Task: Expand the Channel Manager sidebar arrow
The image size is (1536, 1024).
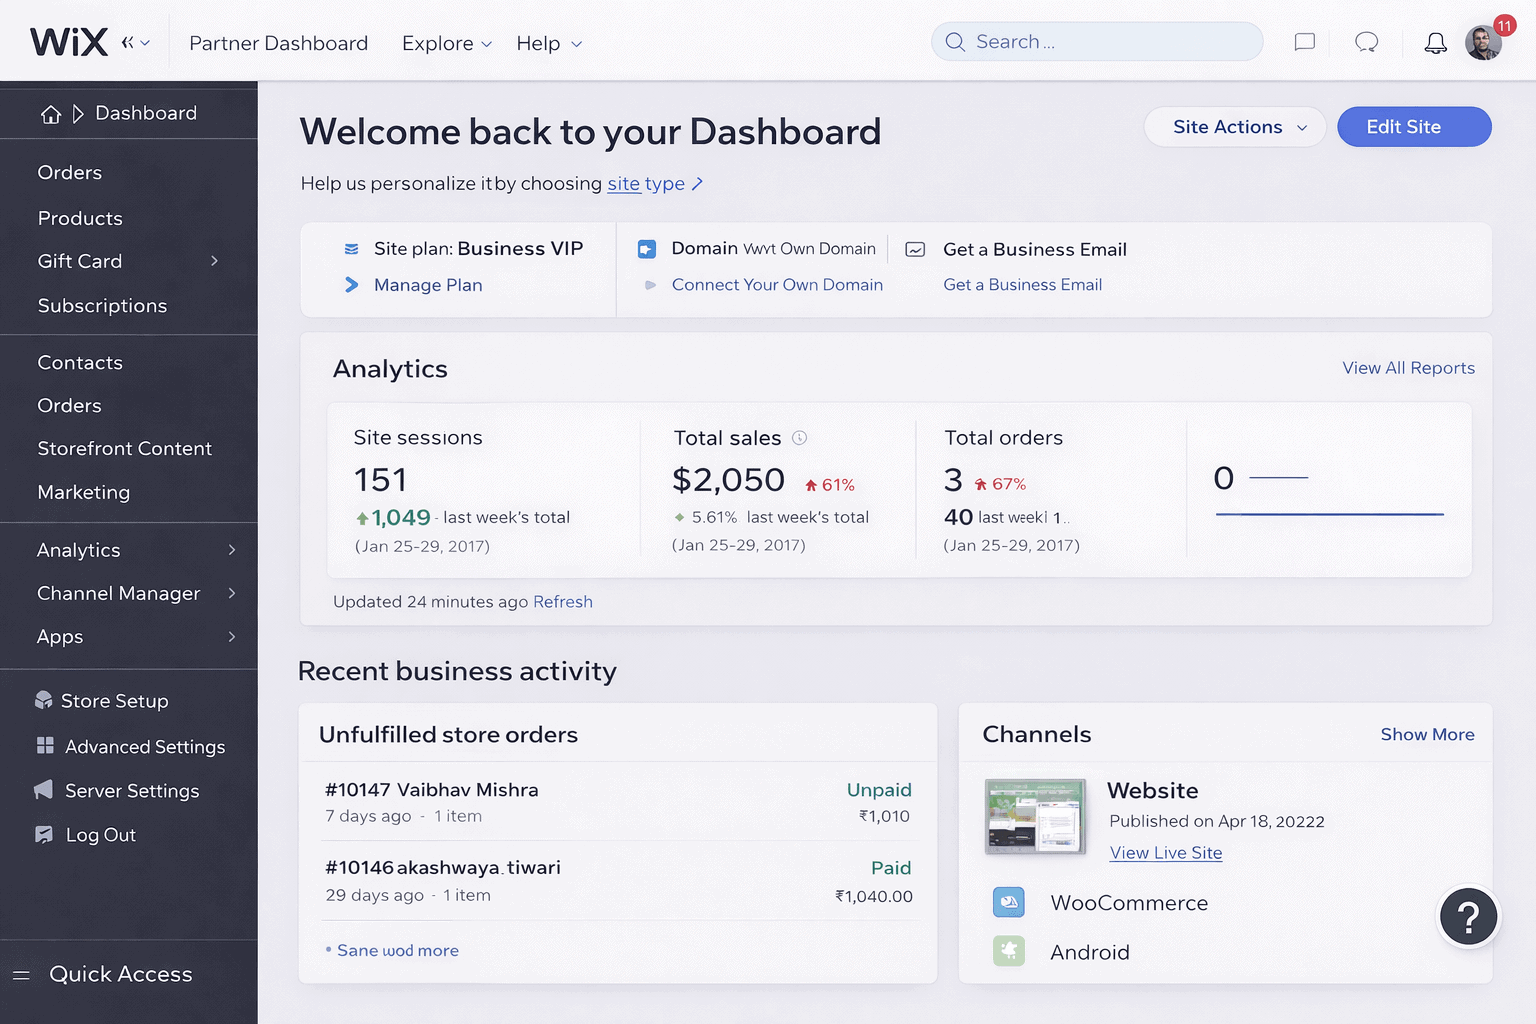Action: point(232,593)
